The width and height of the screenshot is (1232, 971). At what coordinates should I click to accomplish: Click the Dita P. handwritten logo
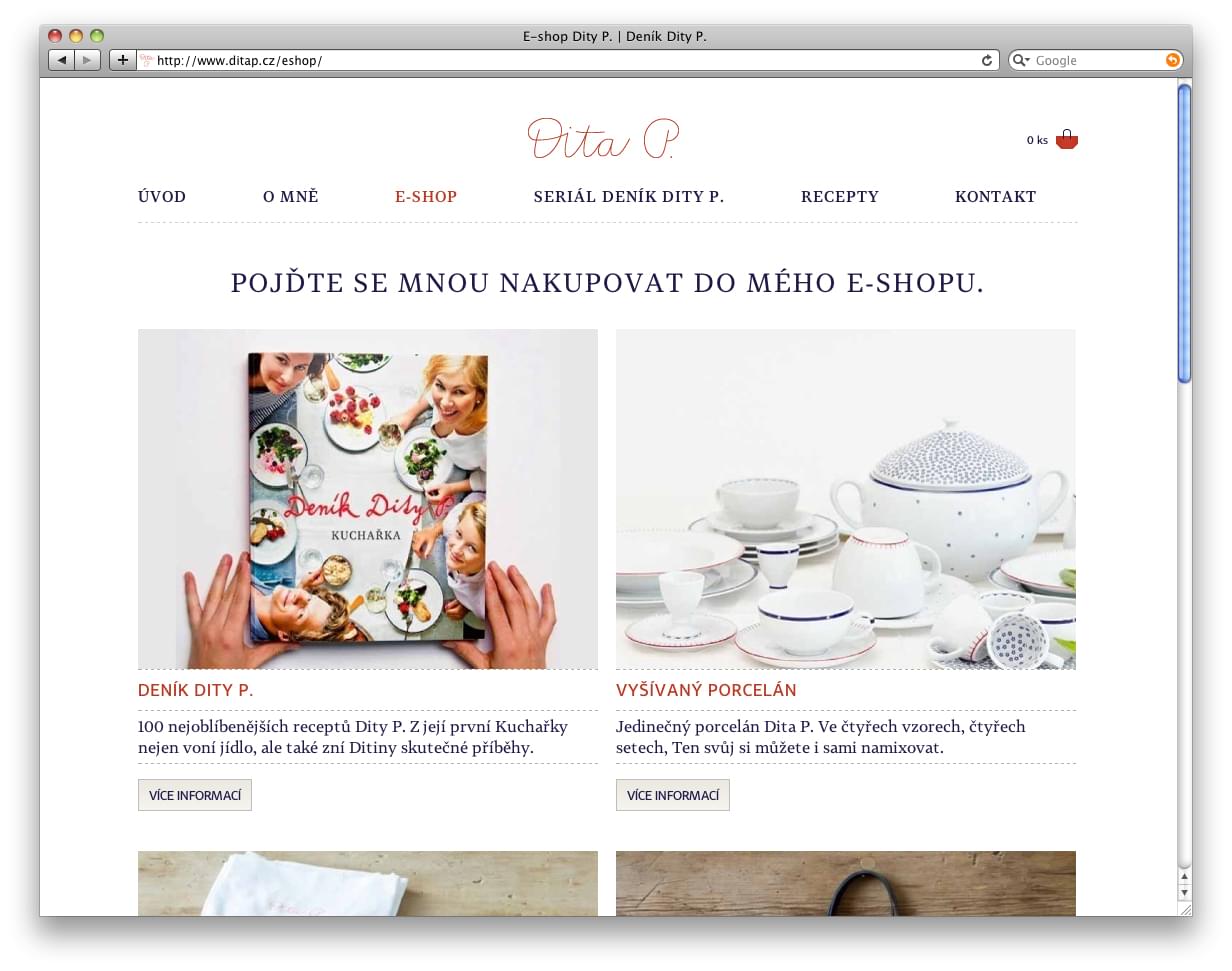(x=604, y=139)
